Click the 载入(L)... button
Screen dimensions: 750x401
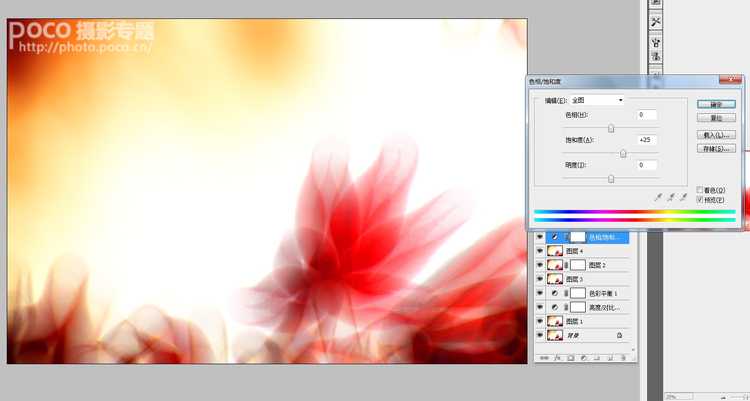(x=716, y=133)
